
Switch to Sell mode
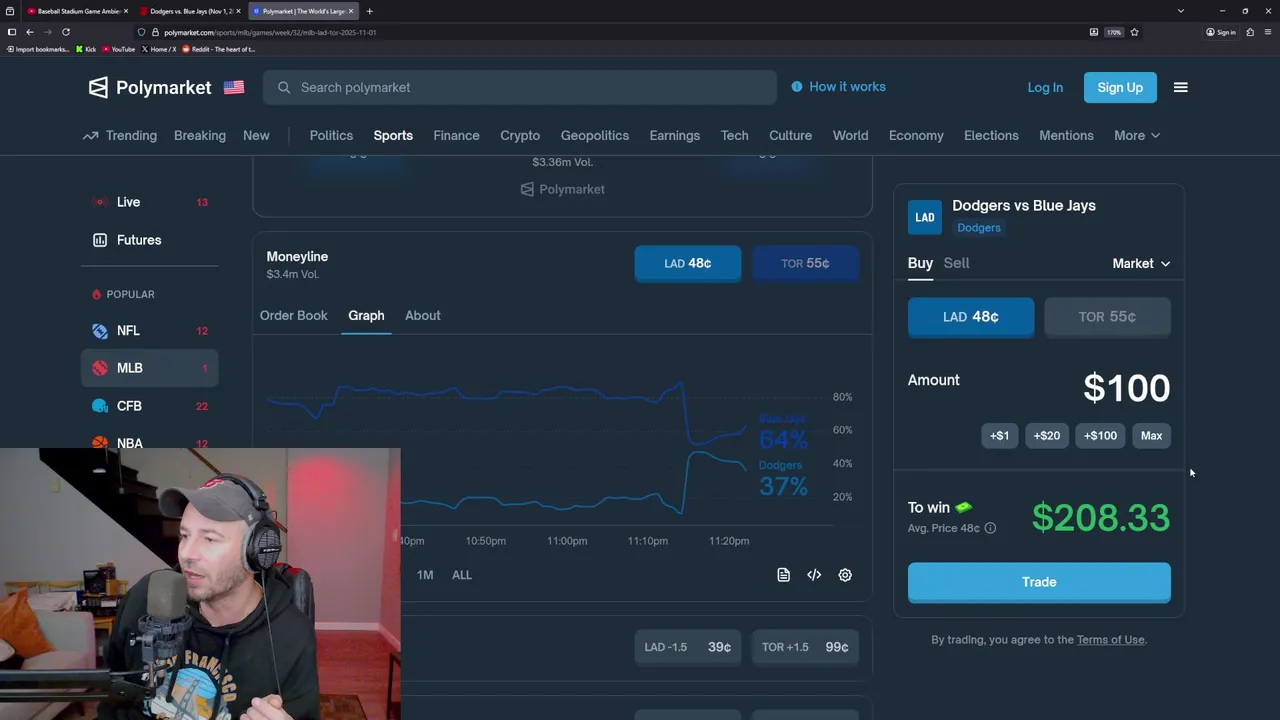(956, 263)
